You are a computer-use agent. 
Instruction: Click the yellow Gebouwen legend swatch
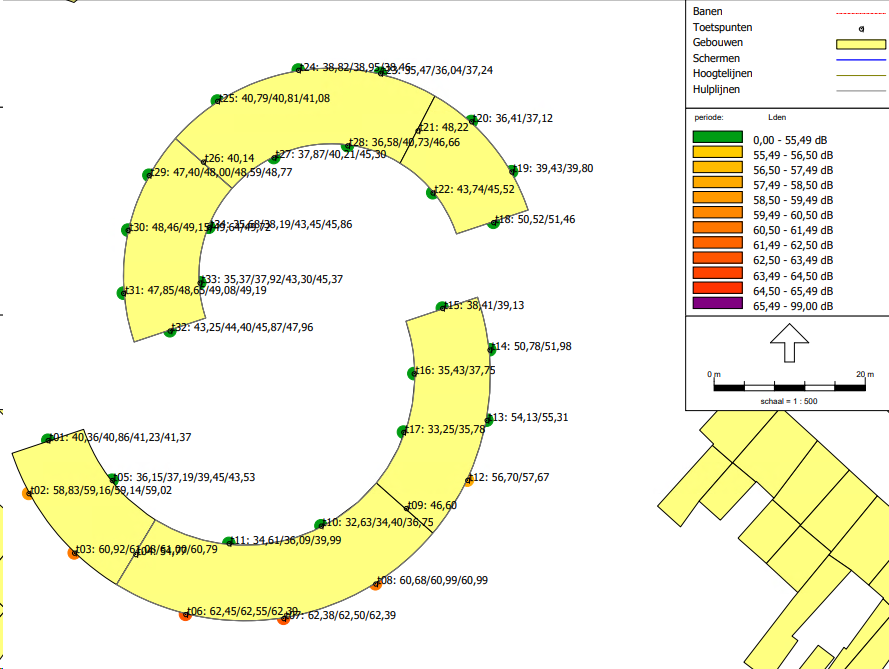pyautogui.click(x=861, y=44)
